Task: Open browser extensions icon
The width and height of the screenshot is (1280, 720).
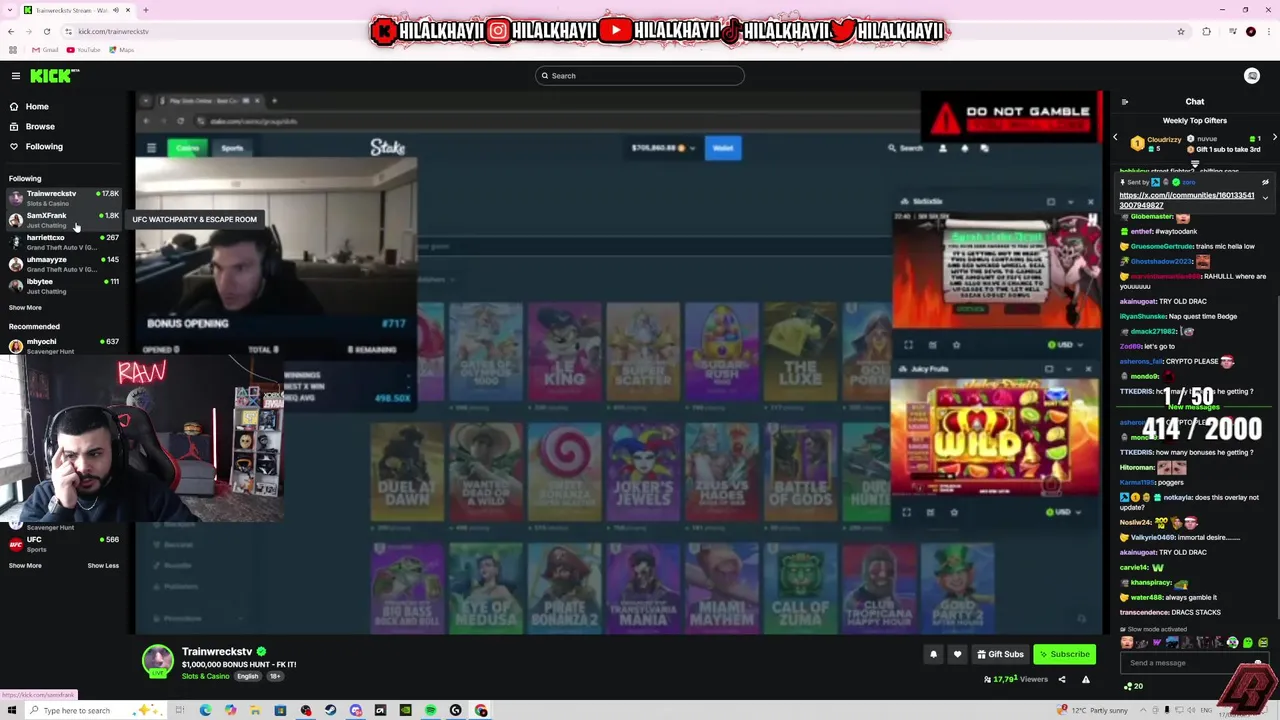Action: click(1206, 31)
